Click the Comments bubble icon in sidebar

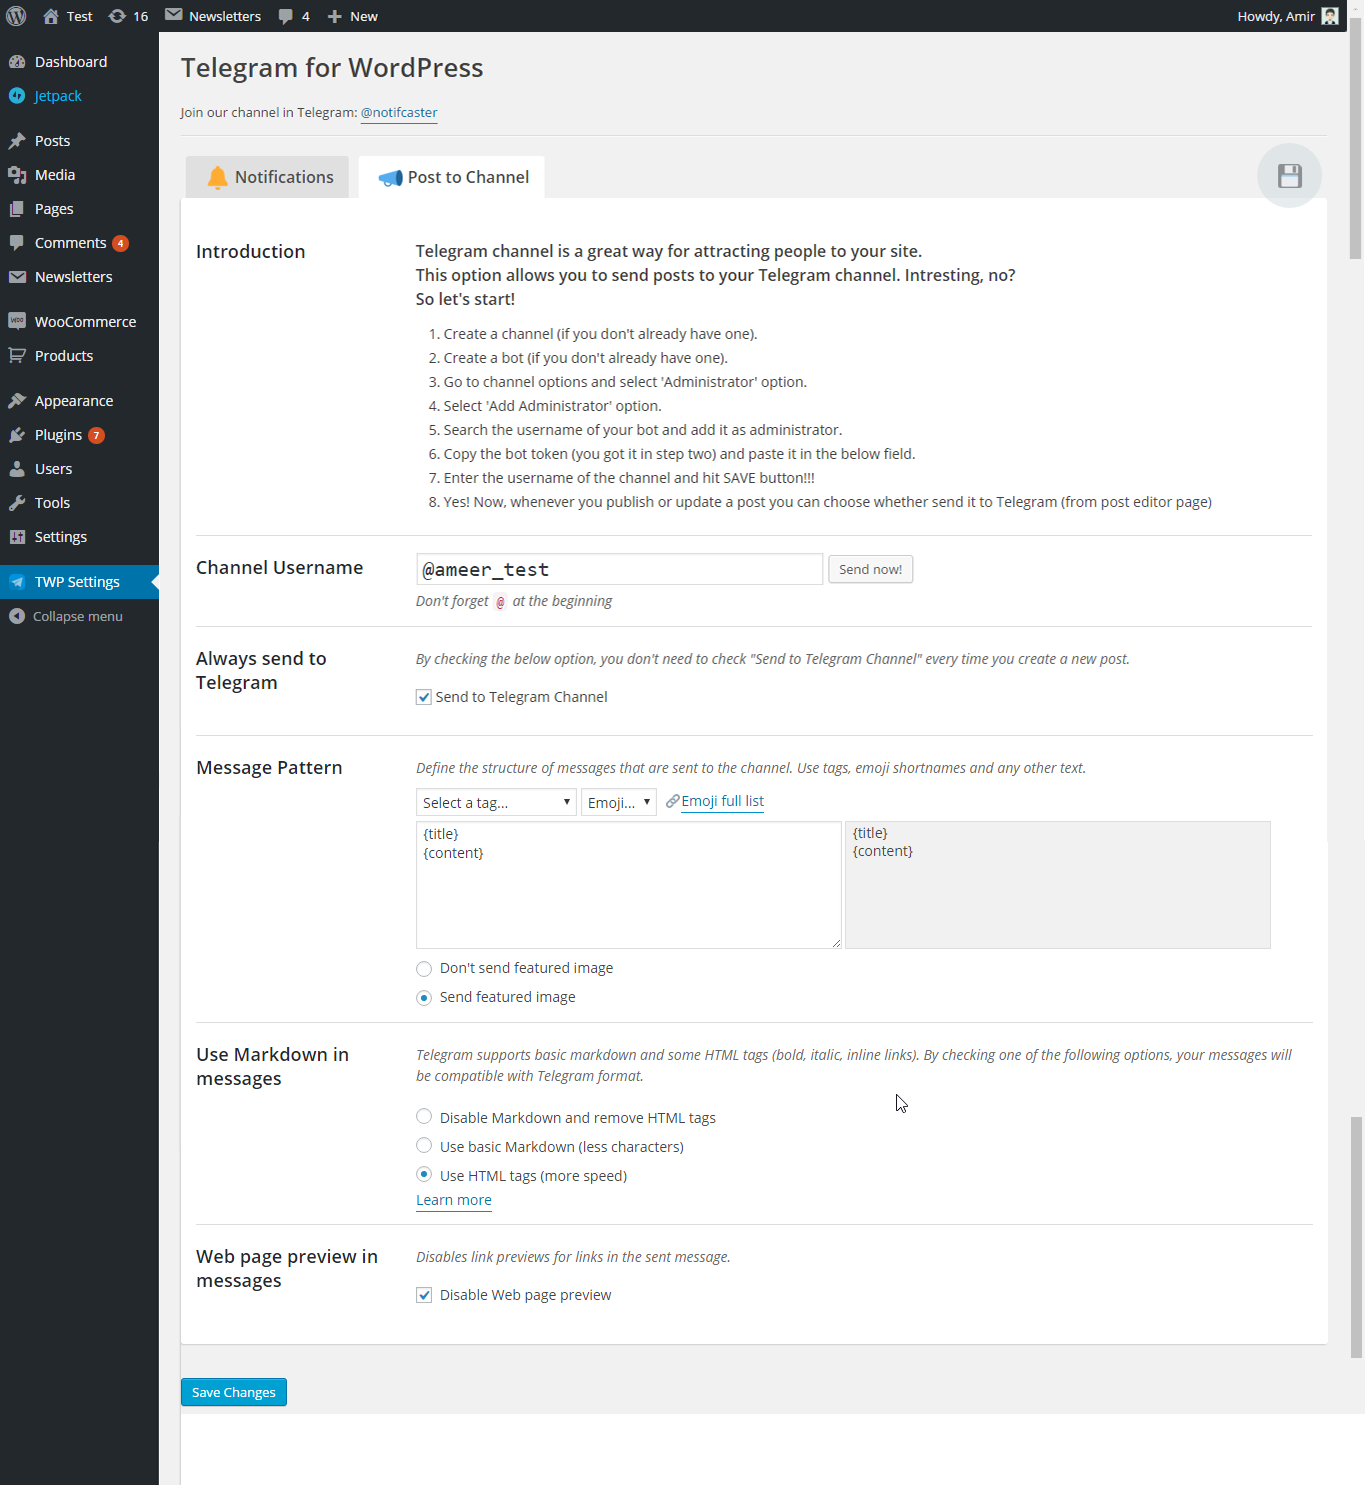17,243
